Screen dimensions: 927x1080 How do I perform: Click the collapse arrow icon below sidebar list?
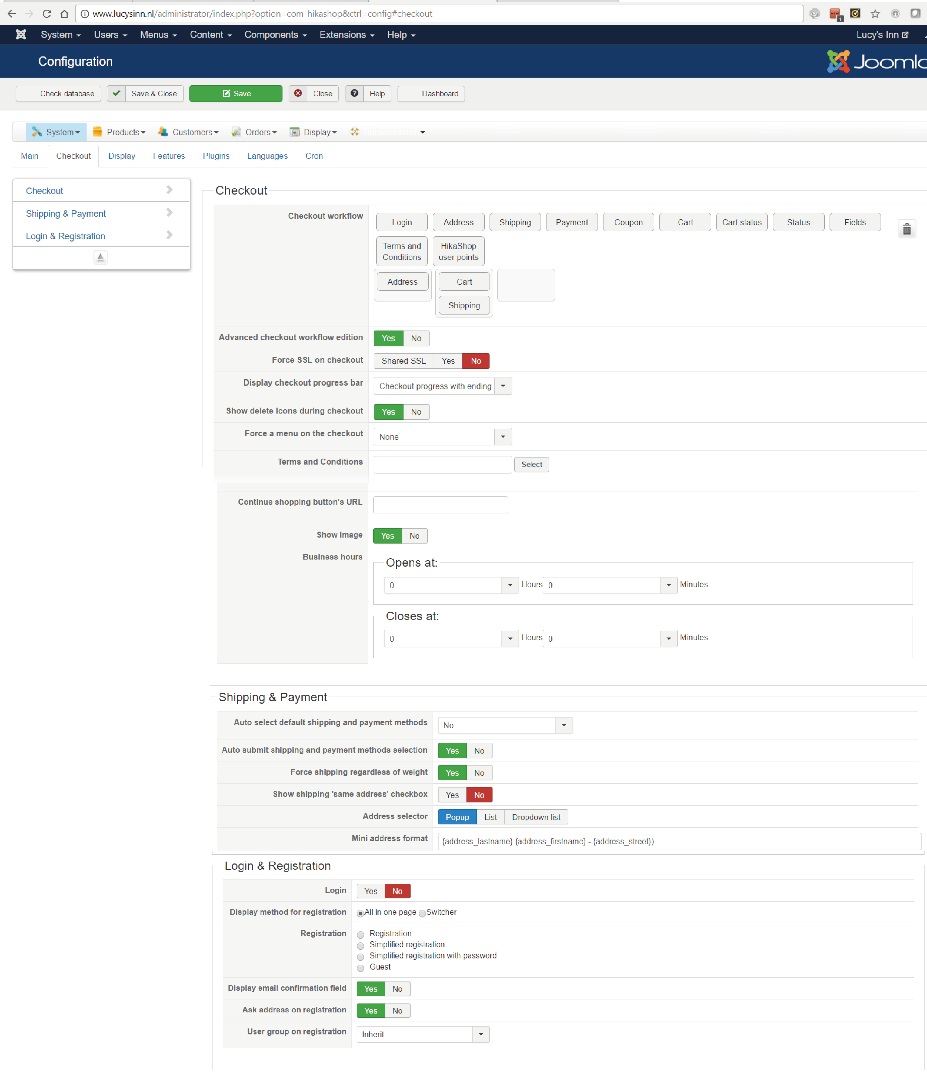coord(101,257)
